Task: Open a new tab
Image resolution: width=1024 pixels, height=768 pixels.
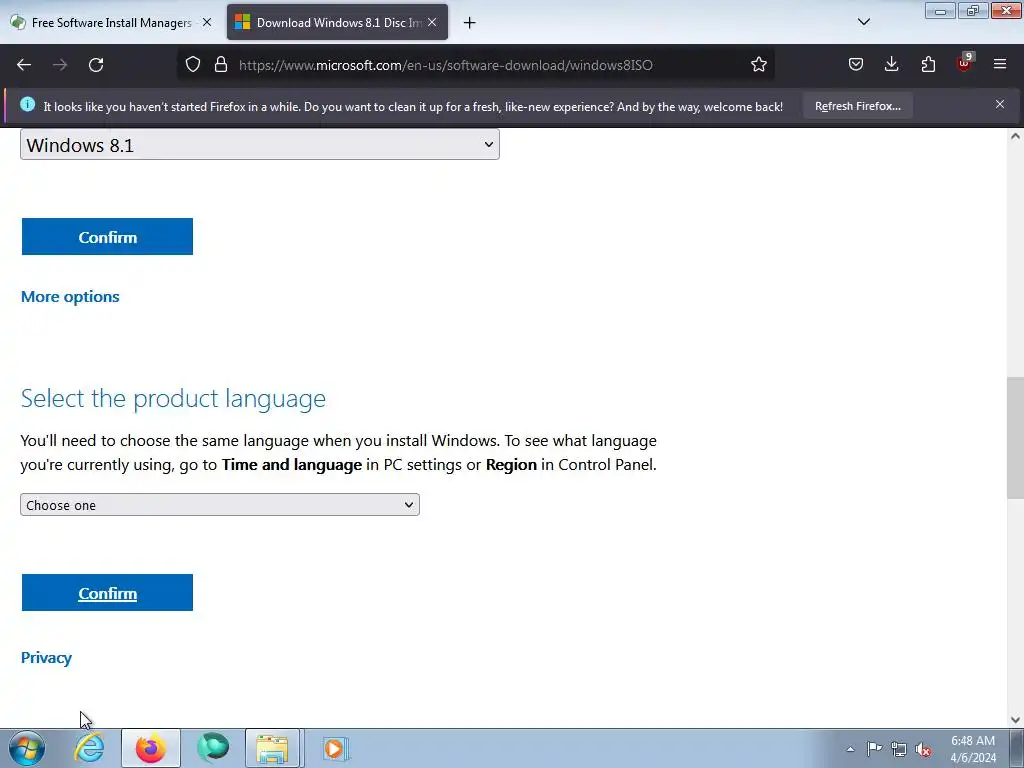Action: 470,23
